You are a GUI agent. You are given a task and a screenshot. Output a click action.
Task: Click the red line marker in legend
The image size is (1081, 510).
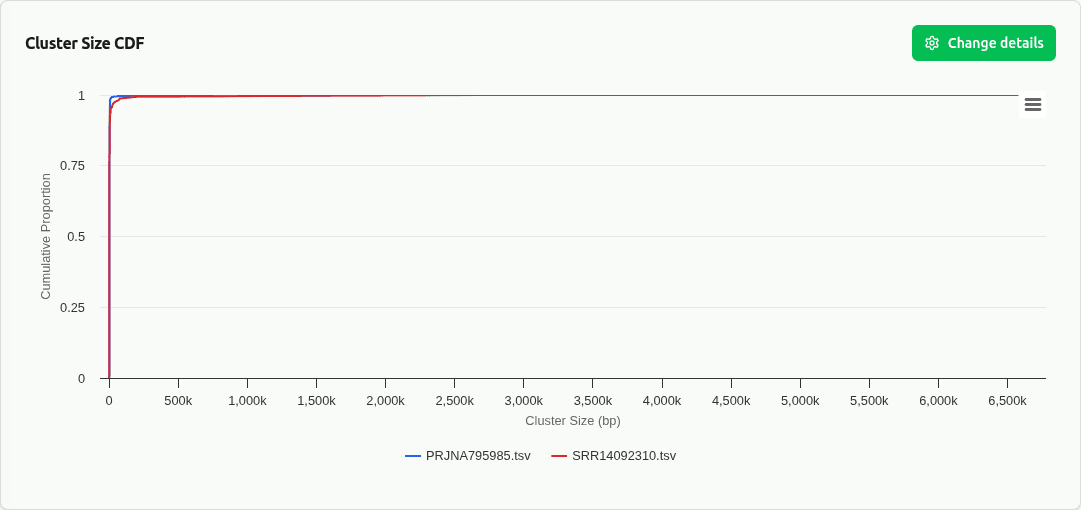(559, 456)
